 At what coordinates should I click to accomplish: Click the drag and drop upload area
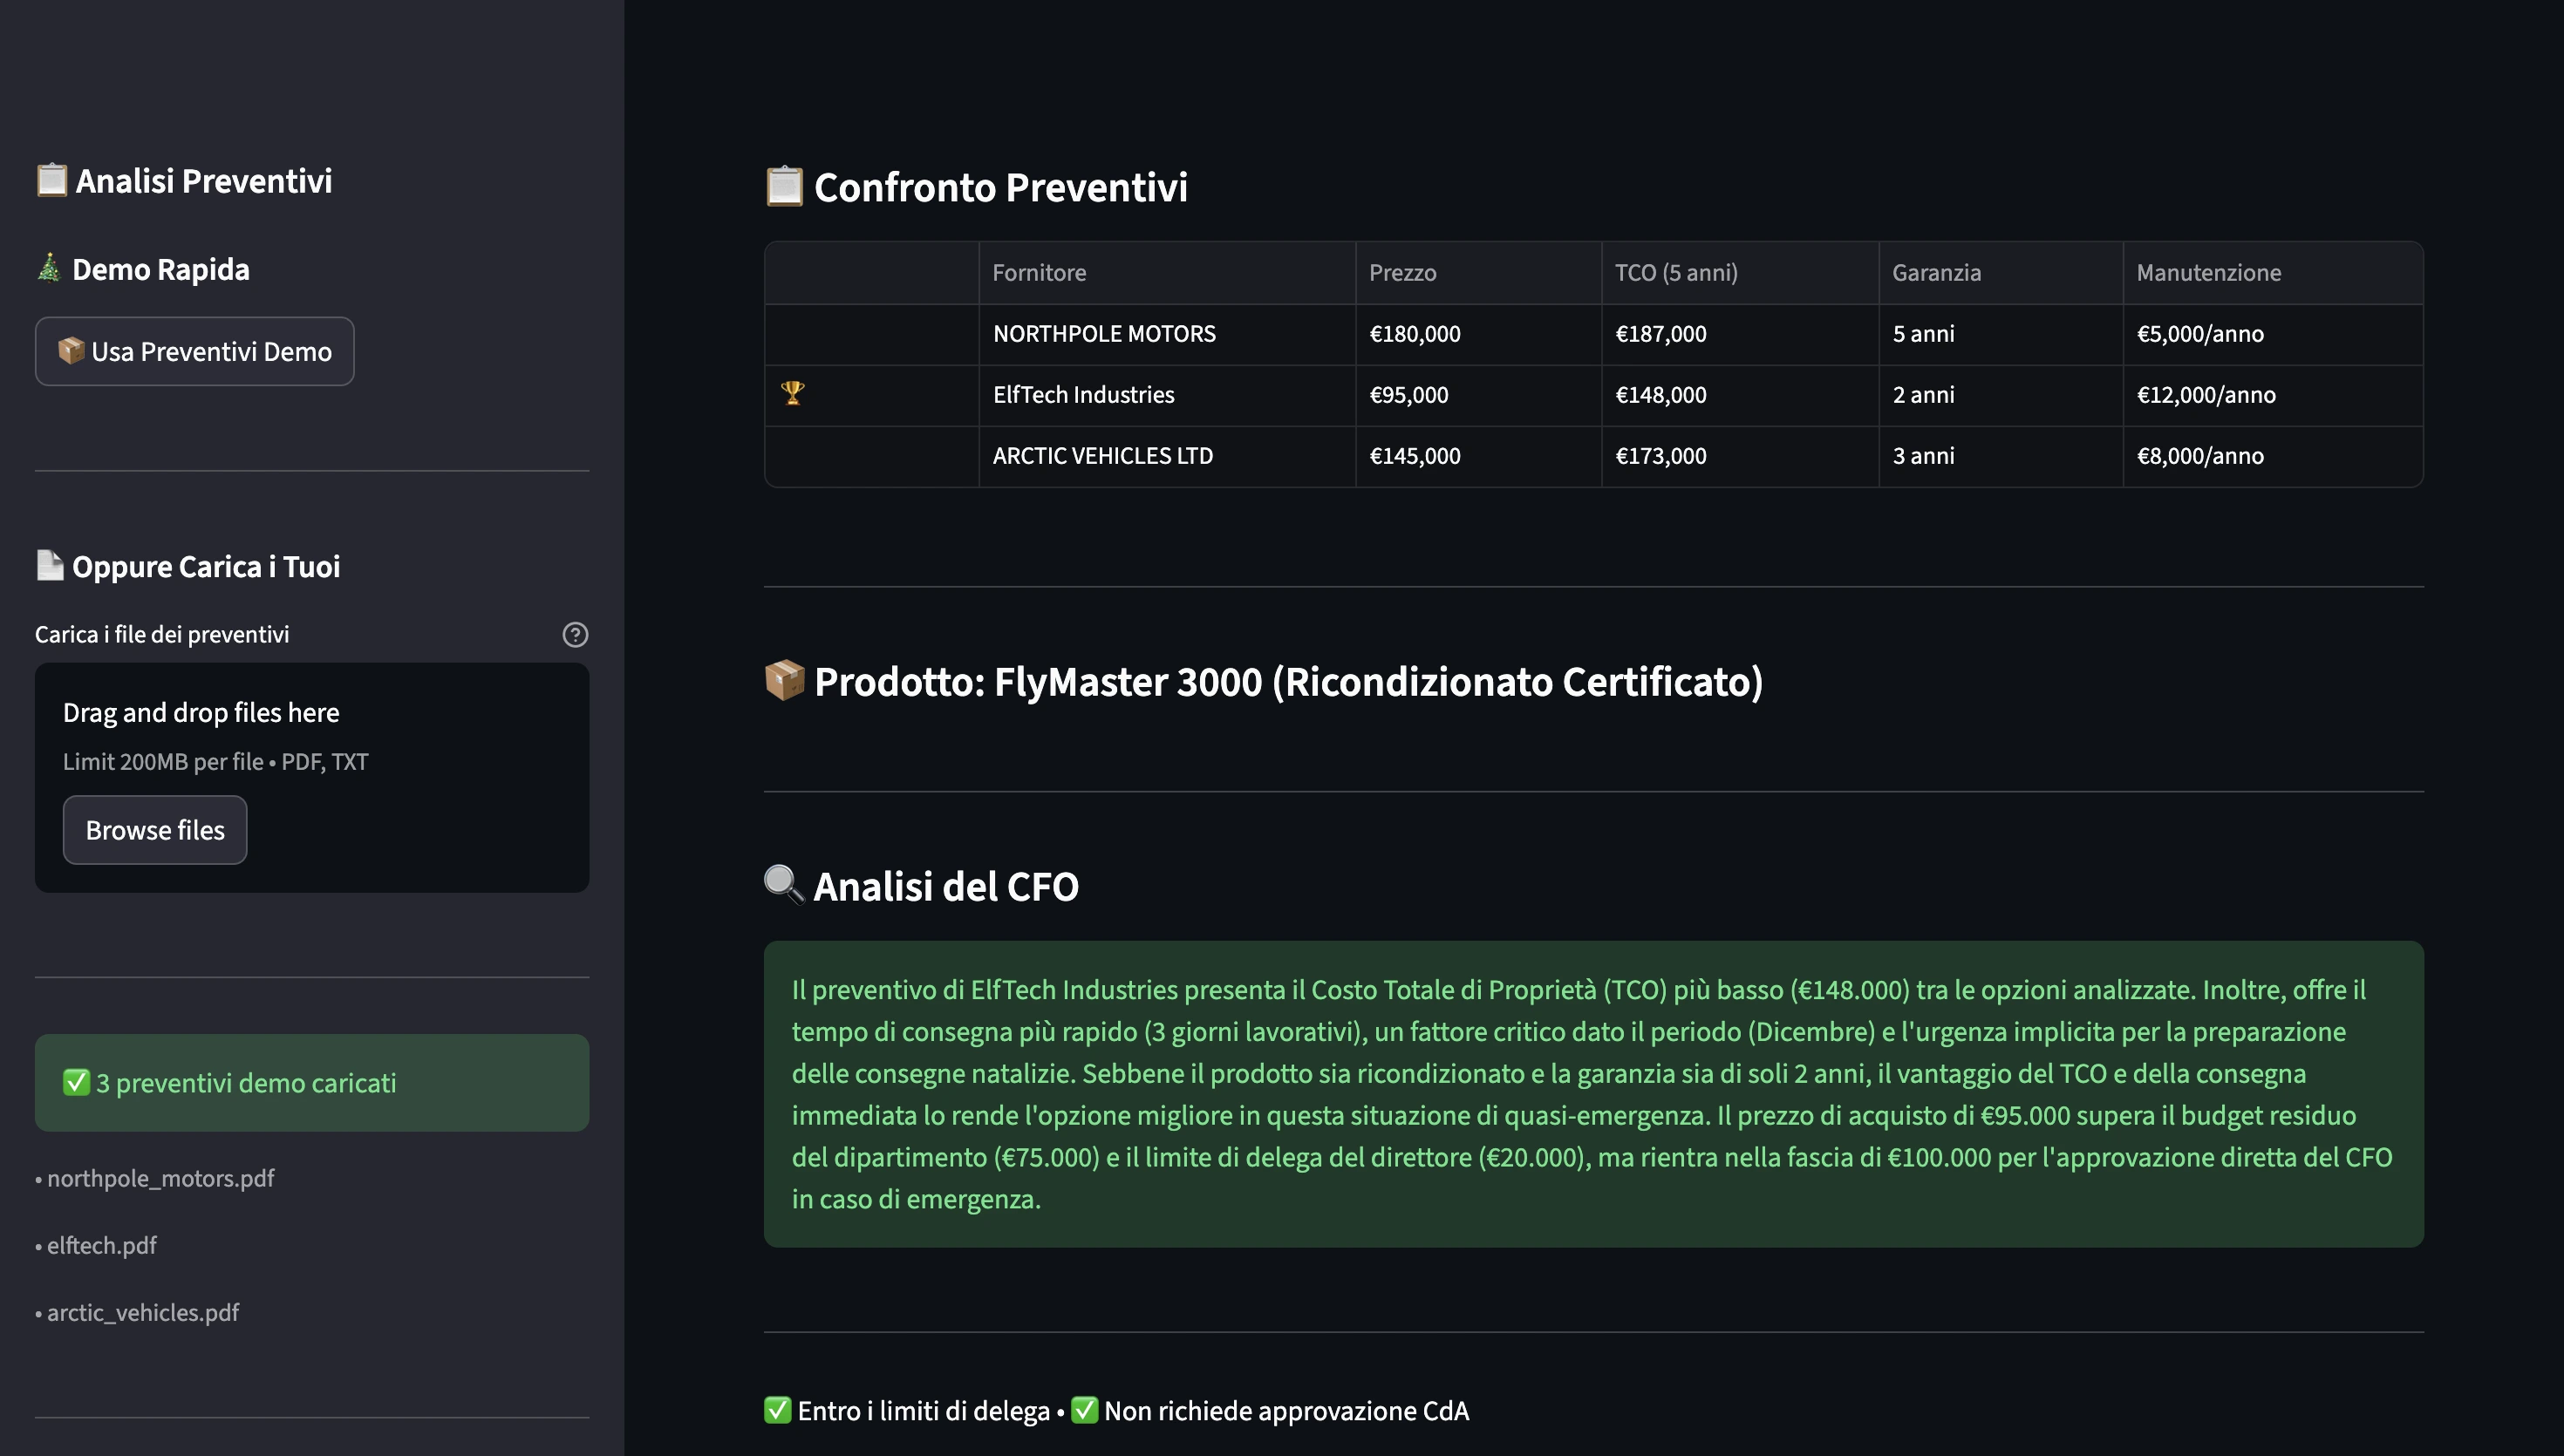pyautogui.click(x=312, y=778)
